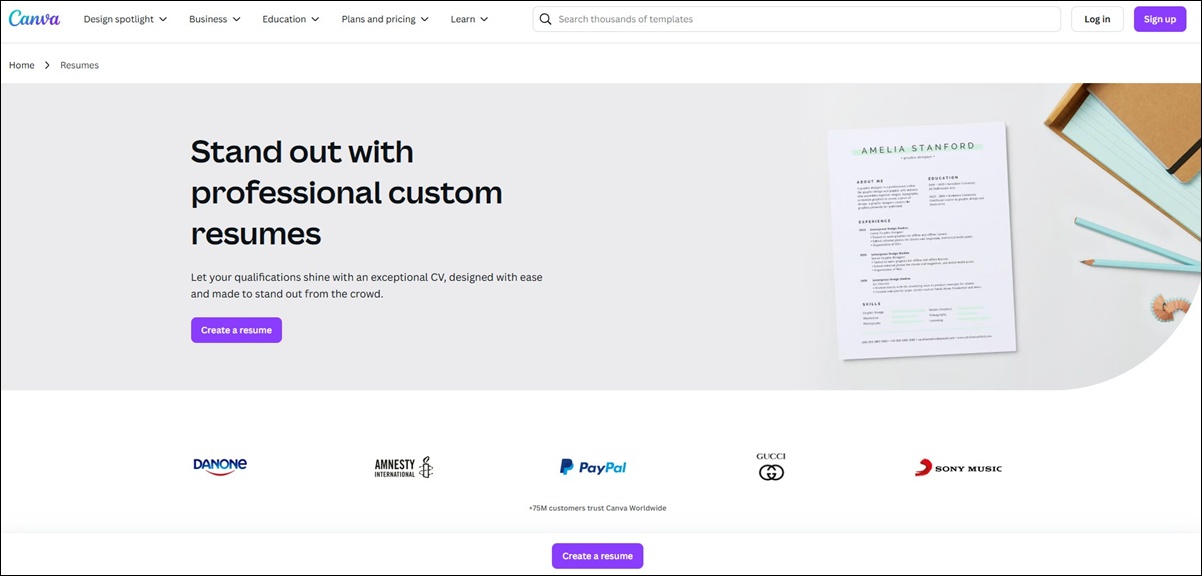1202x576 pixels.
Task: Click the hero Create a resume button
Action: [x=236, y=330]
